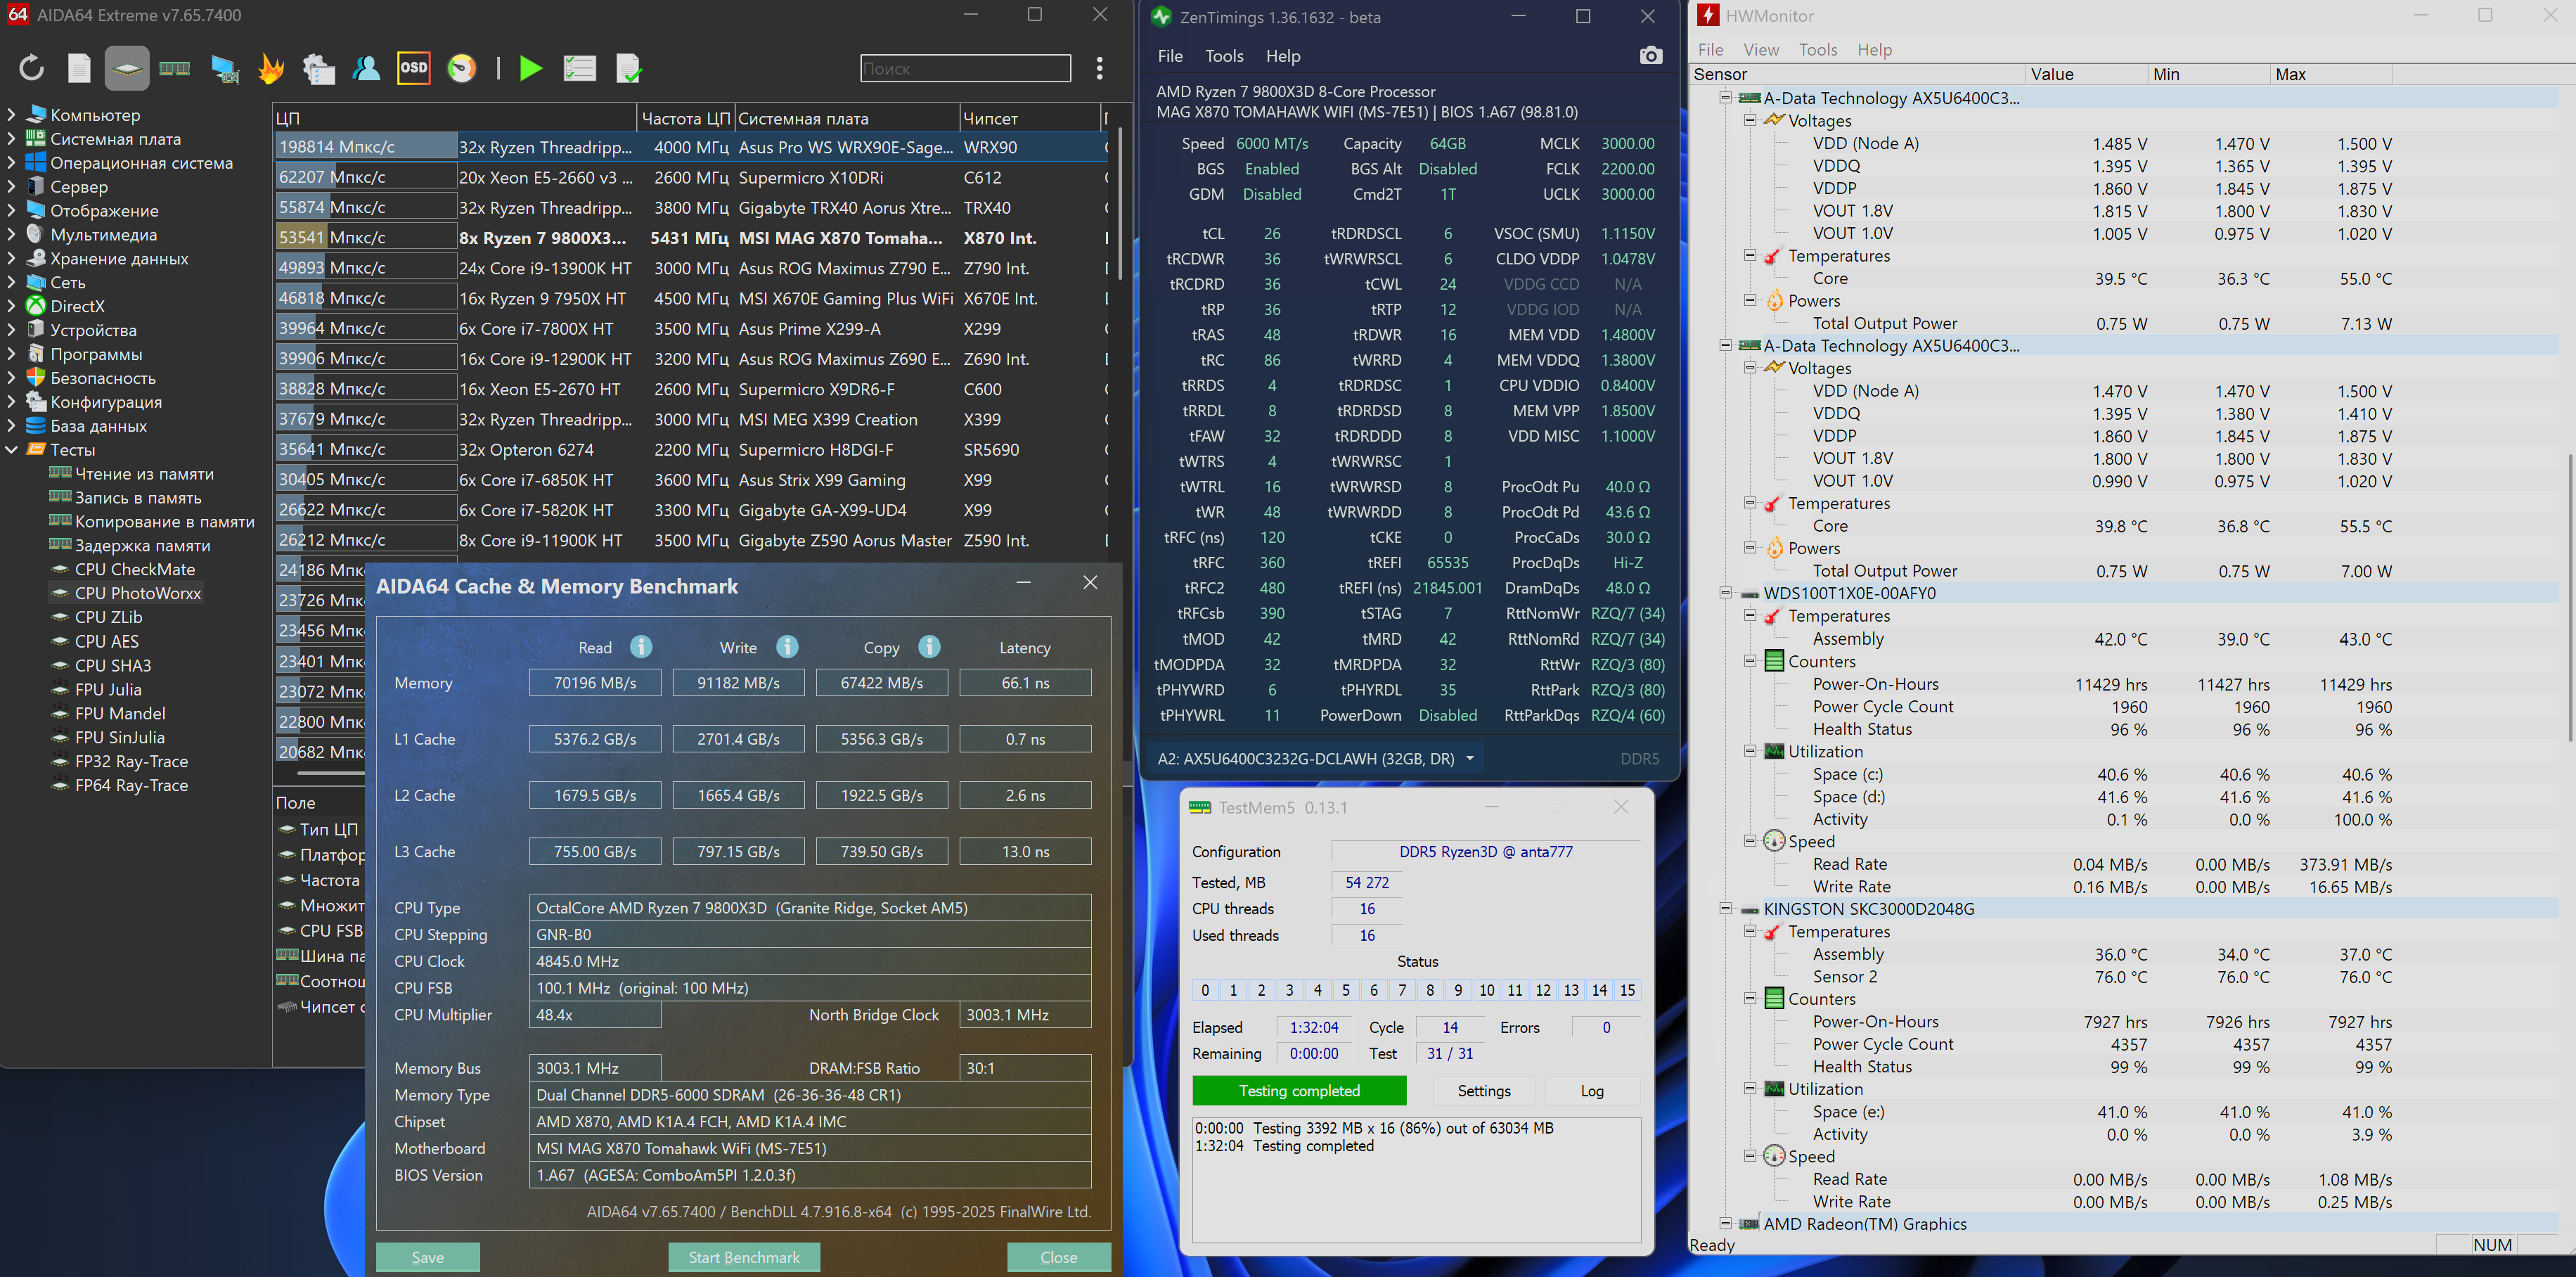2576x1277 pixels.
Task: Select thread 7 box in TestMem5
Action: click(x=1402, y=990)
